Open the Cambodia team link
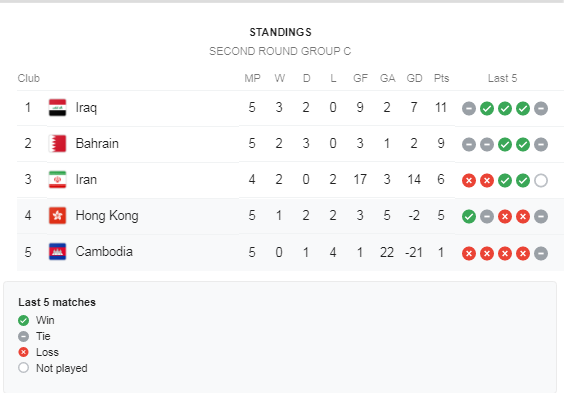The width and height of the screenshot is (564, 393). pos(104,252)
